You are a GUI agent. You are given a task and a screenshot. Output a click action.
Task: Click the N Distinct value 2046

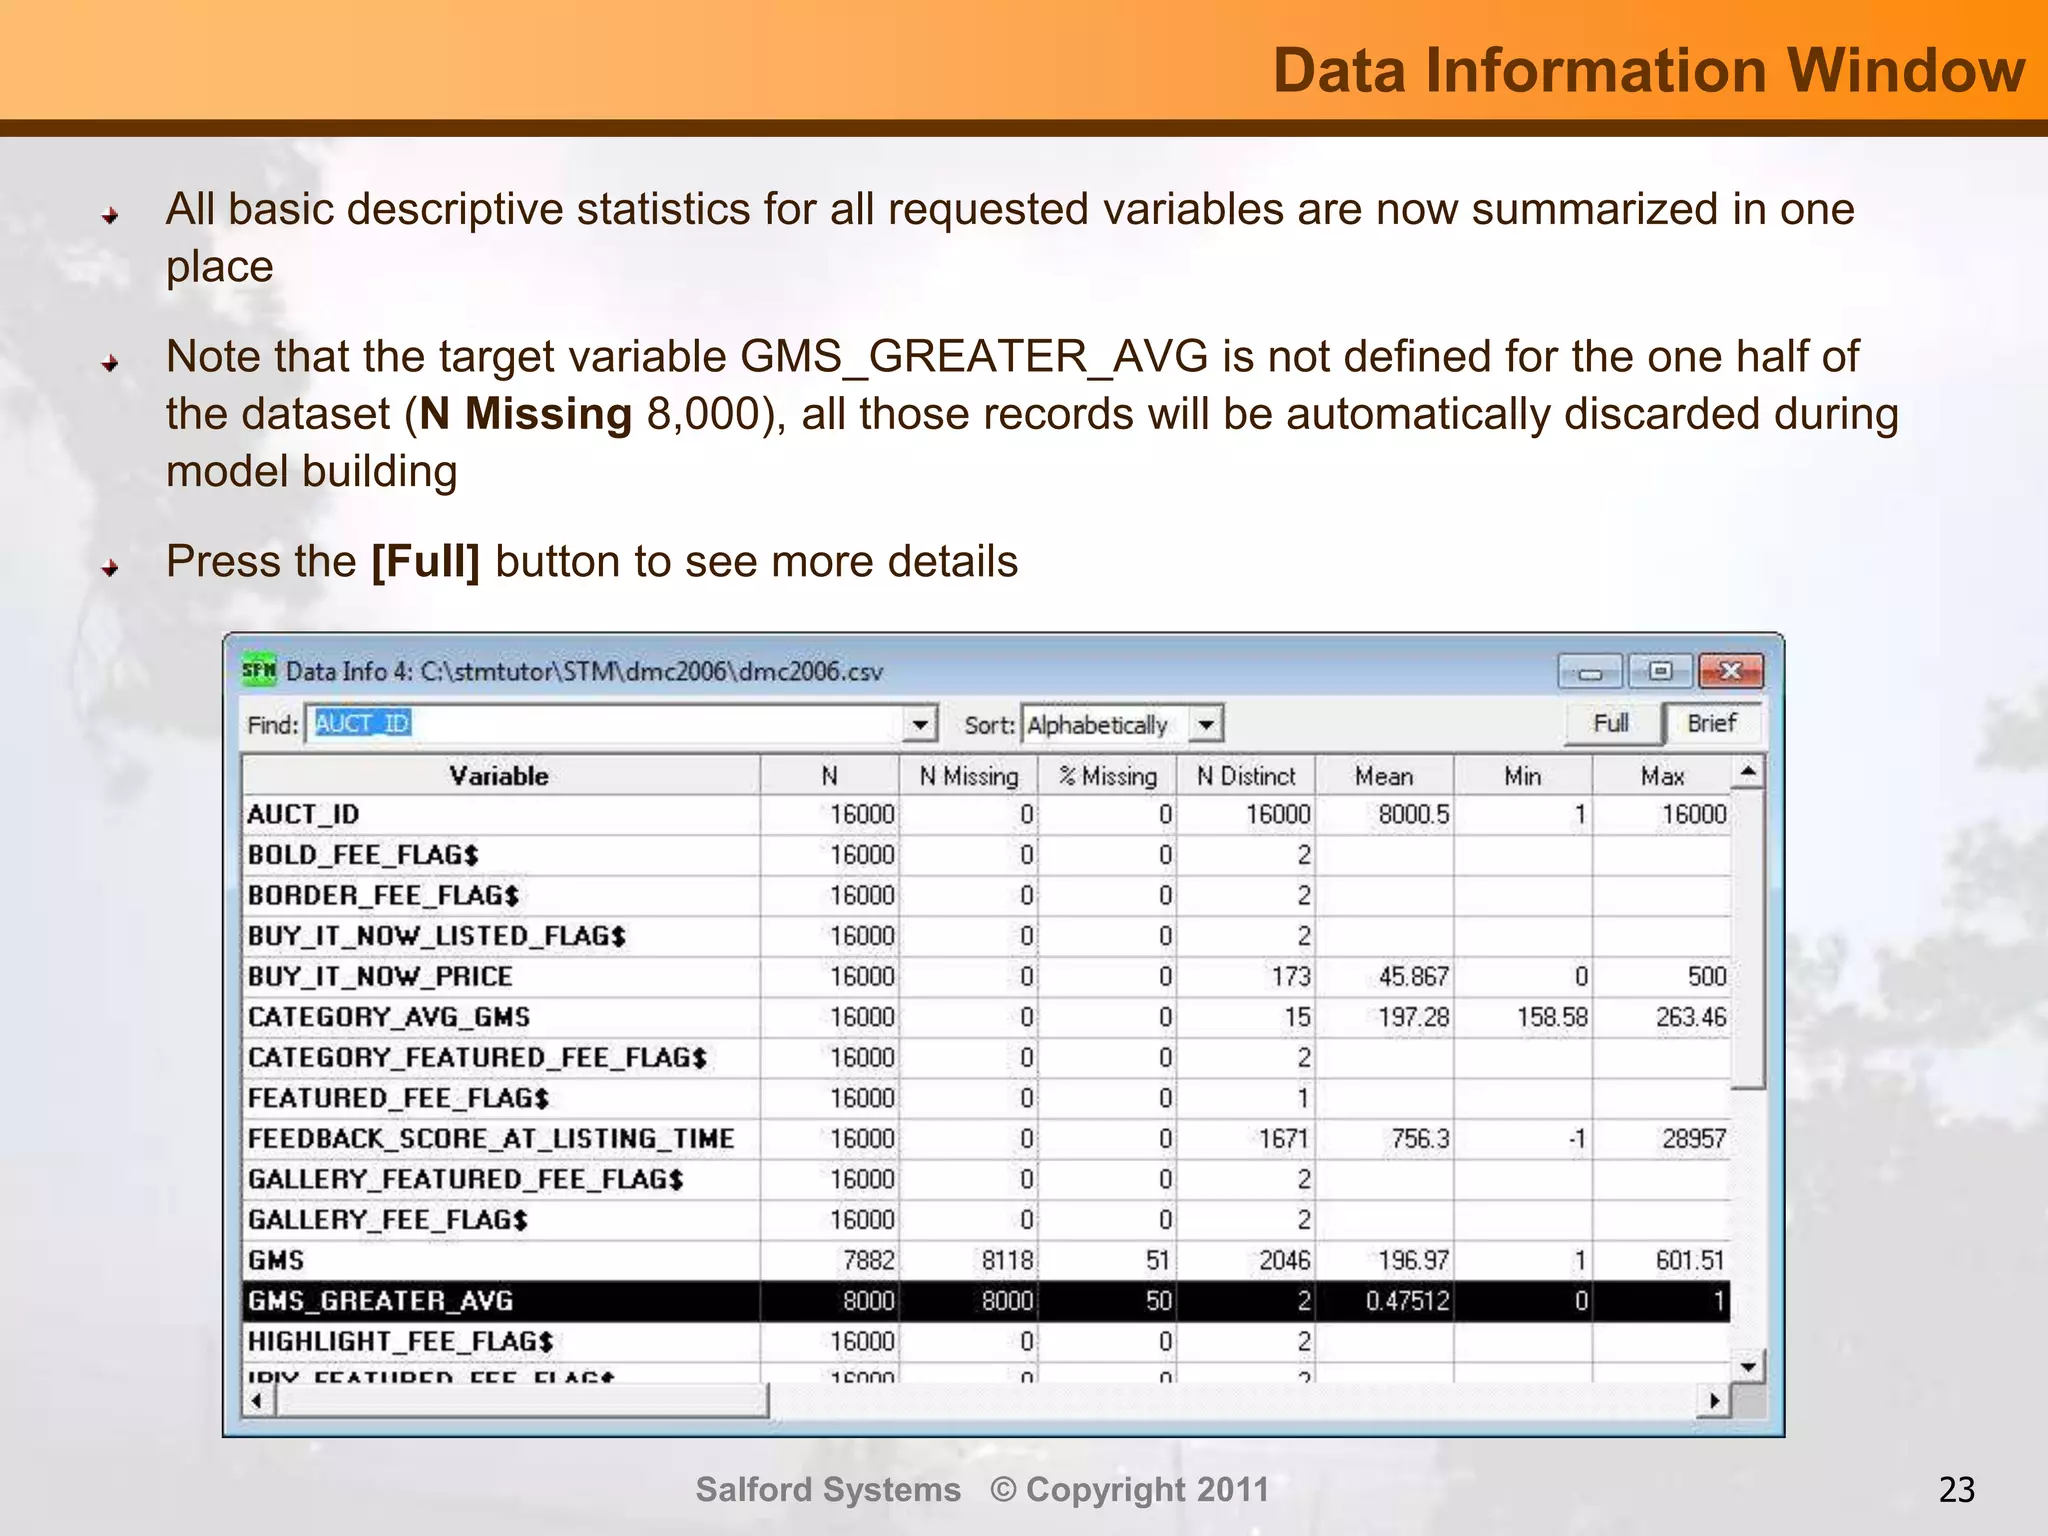point(1284,1261)
